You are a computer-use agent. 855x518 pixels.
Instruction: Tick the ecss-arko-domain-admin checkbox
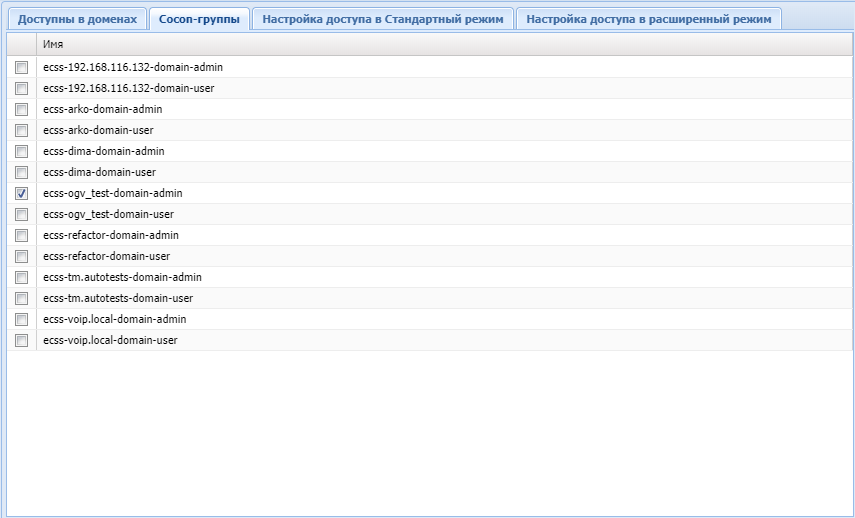pos(21,109)
